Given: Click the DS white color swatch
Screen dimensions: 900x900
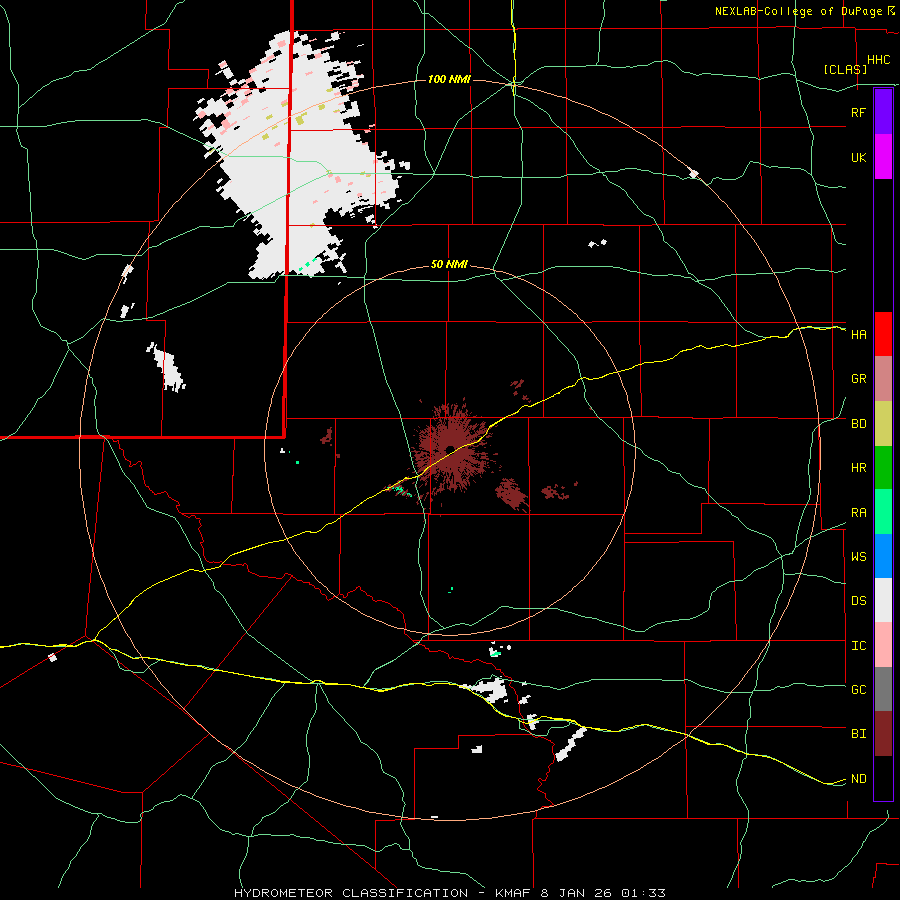Looking at the screenshot, I should 883,600.
